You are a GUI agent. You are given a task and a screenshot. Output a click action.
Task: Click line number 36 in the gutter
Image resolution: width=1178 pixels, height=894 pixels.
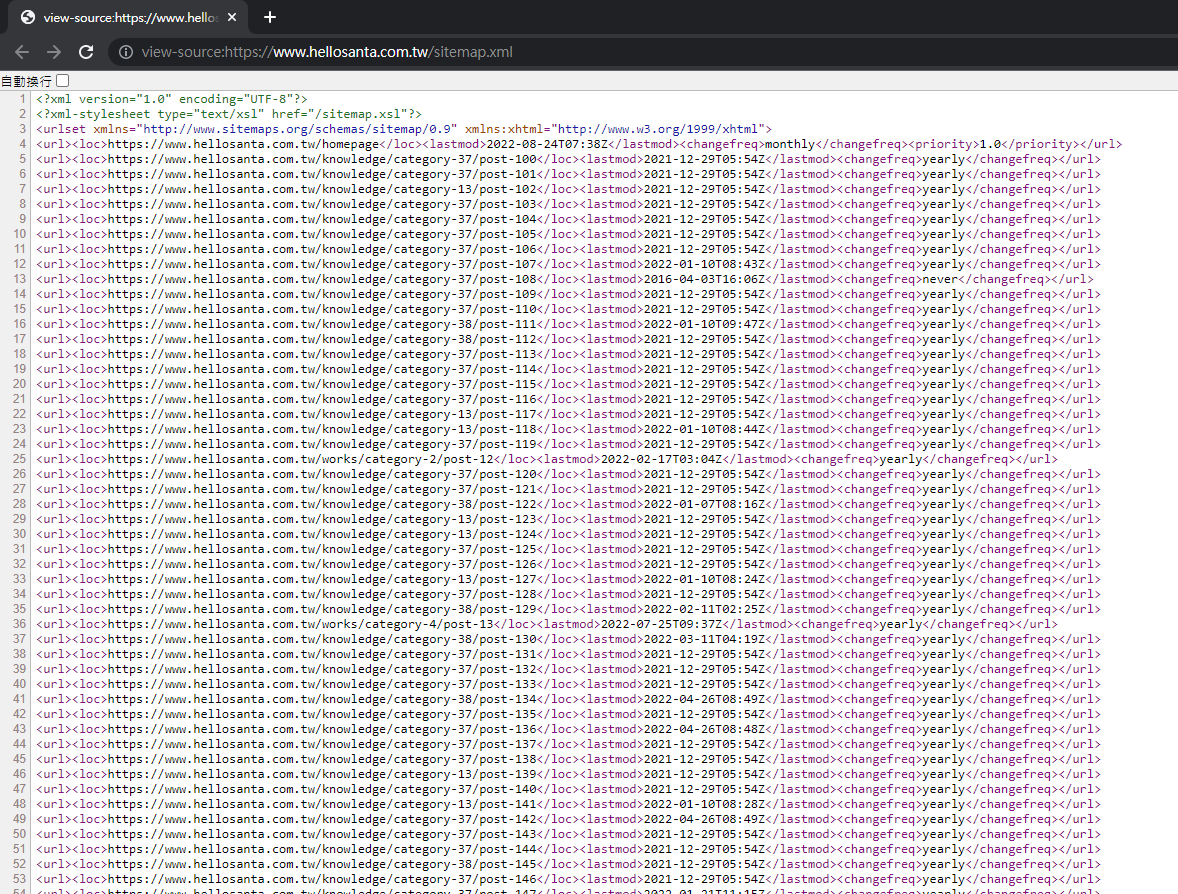coord(19,624)
